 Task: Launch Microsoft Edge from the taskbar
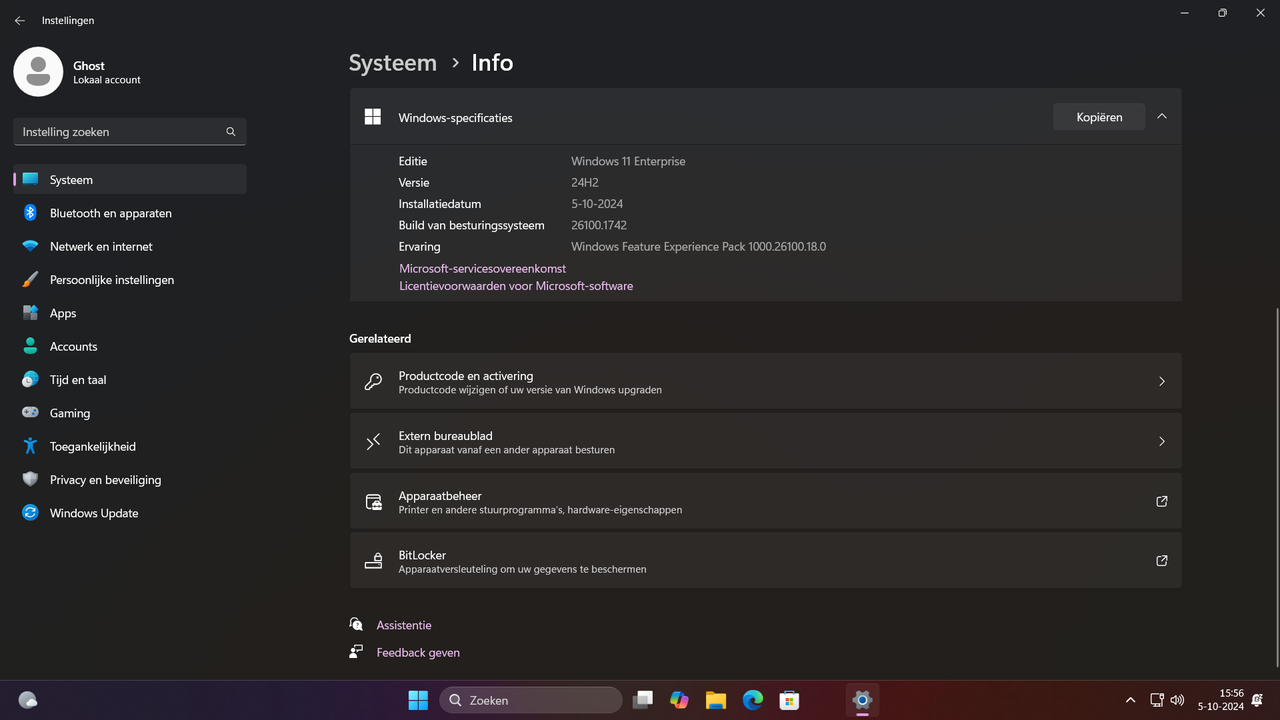(x=753, y=700)
